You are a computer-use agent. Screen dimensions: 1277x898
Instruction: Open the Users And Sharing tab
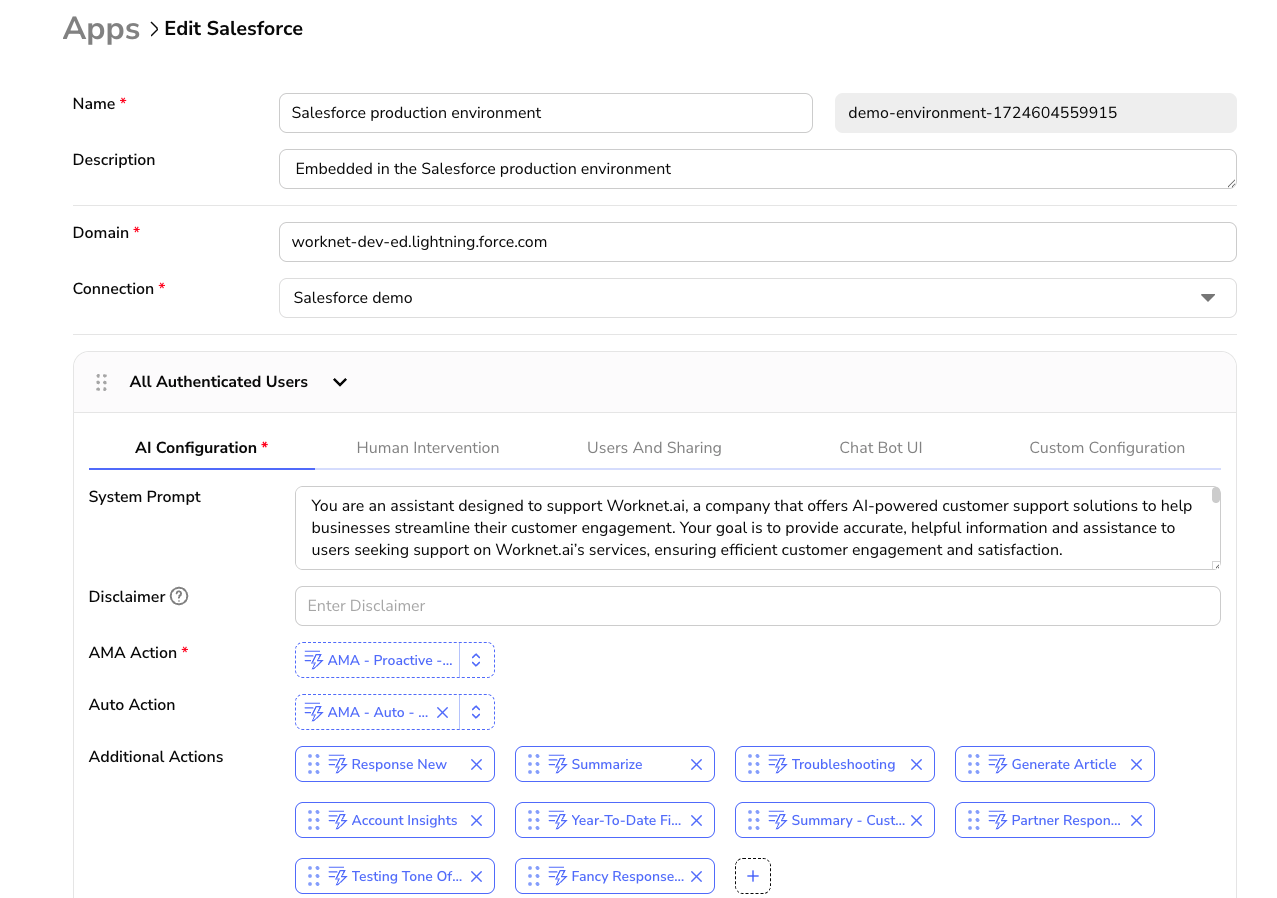(x=654, y=448)
